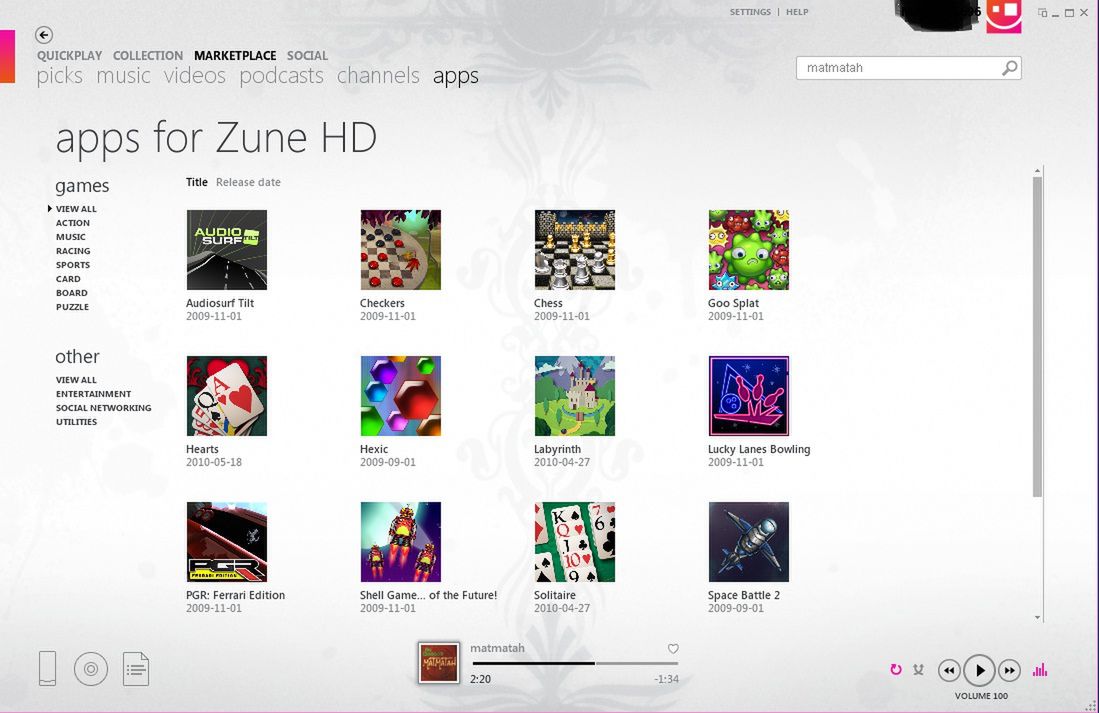1099x713 pixels.
Task: Open the Lucky Lanes Bowling icon
Action: tap(749, 395)
